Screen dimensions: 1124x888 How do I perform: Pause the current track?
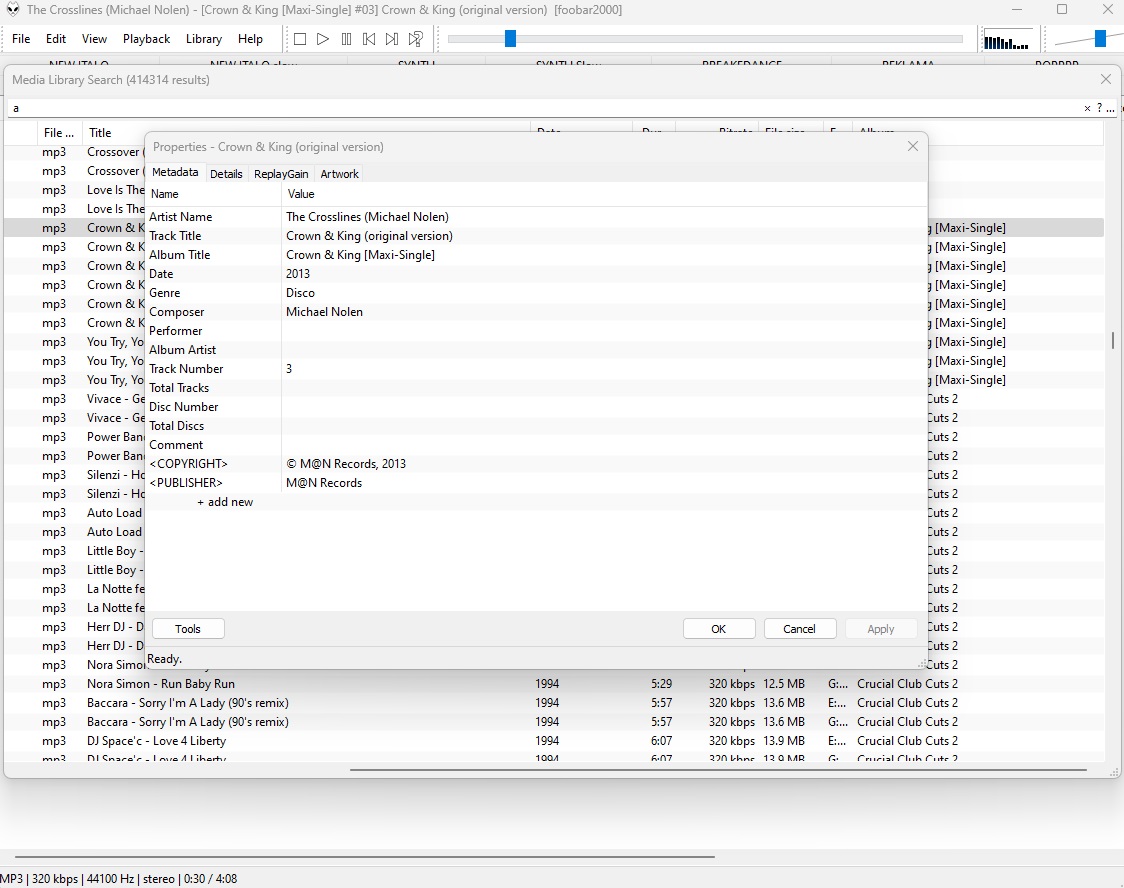(346, 39)
